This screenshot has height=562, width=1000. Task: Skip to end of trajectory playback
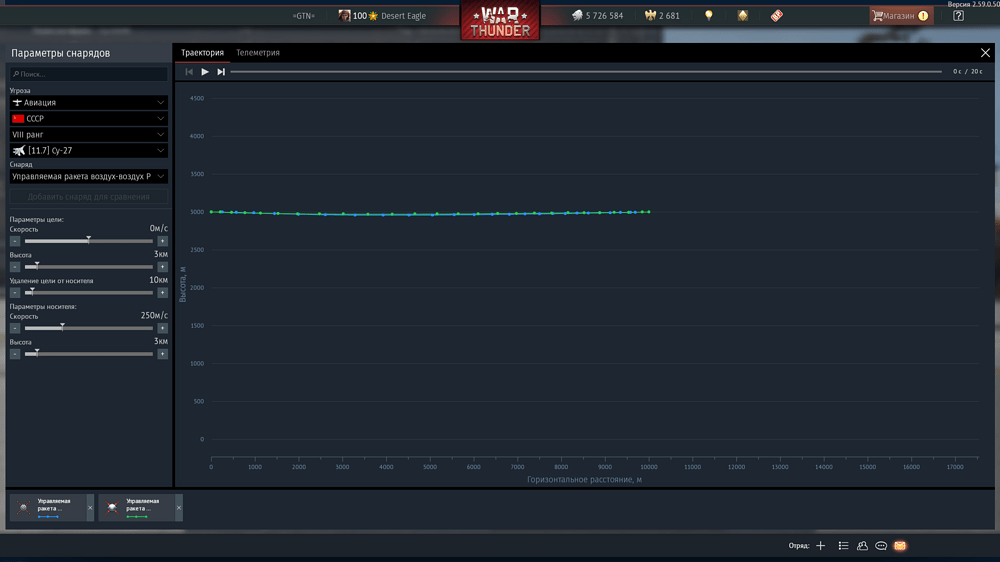tap(221, 72)
